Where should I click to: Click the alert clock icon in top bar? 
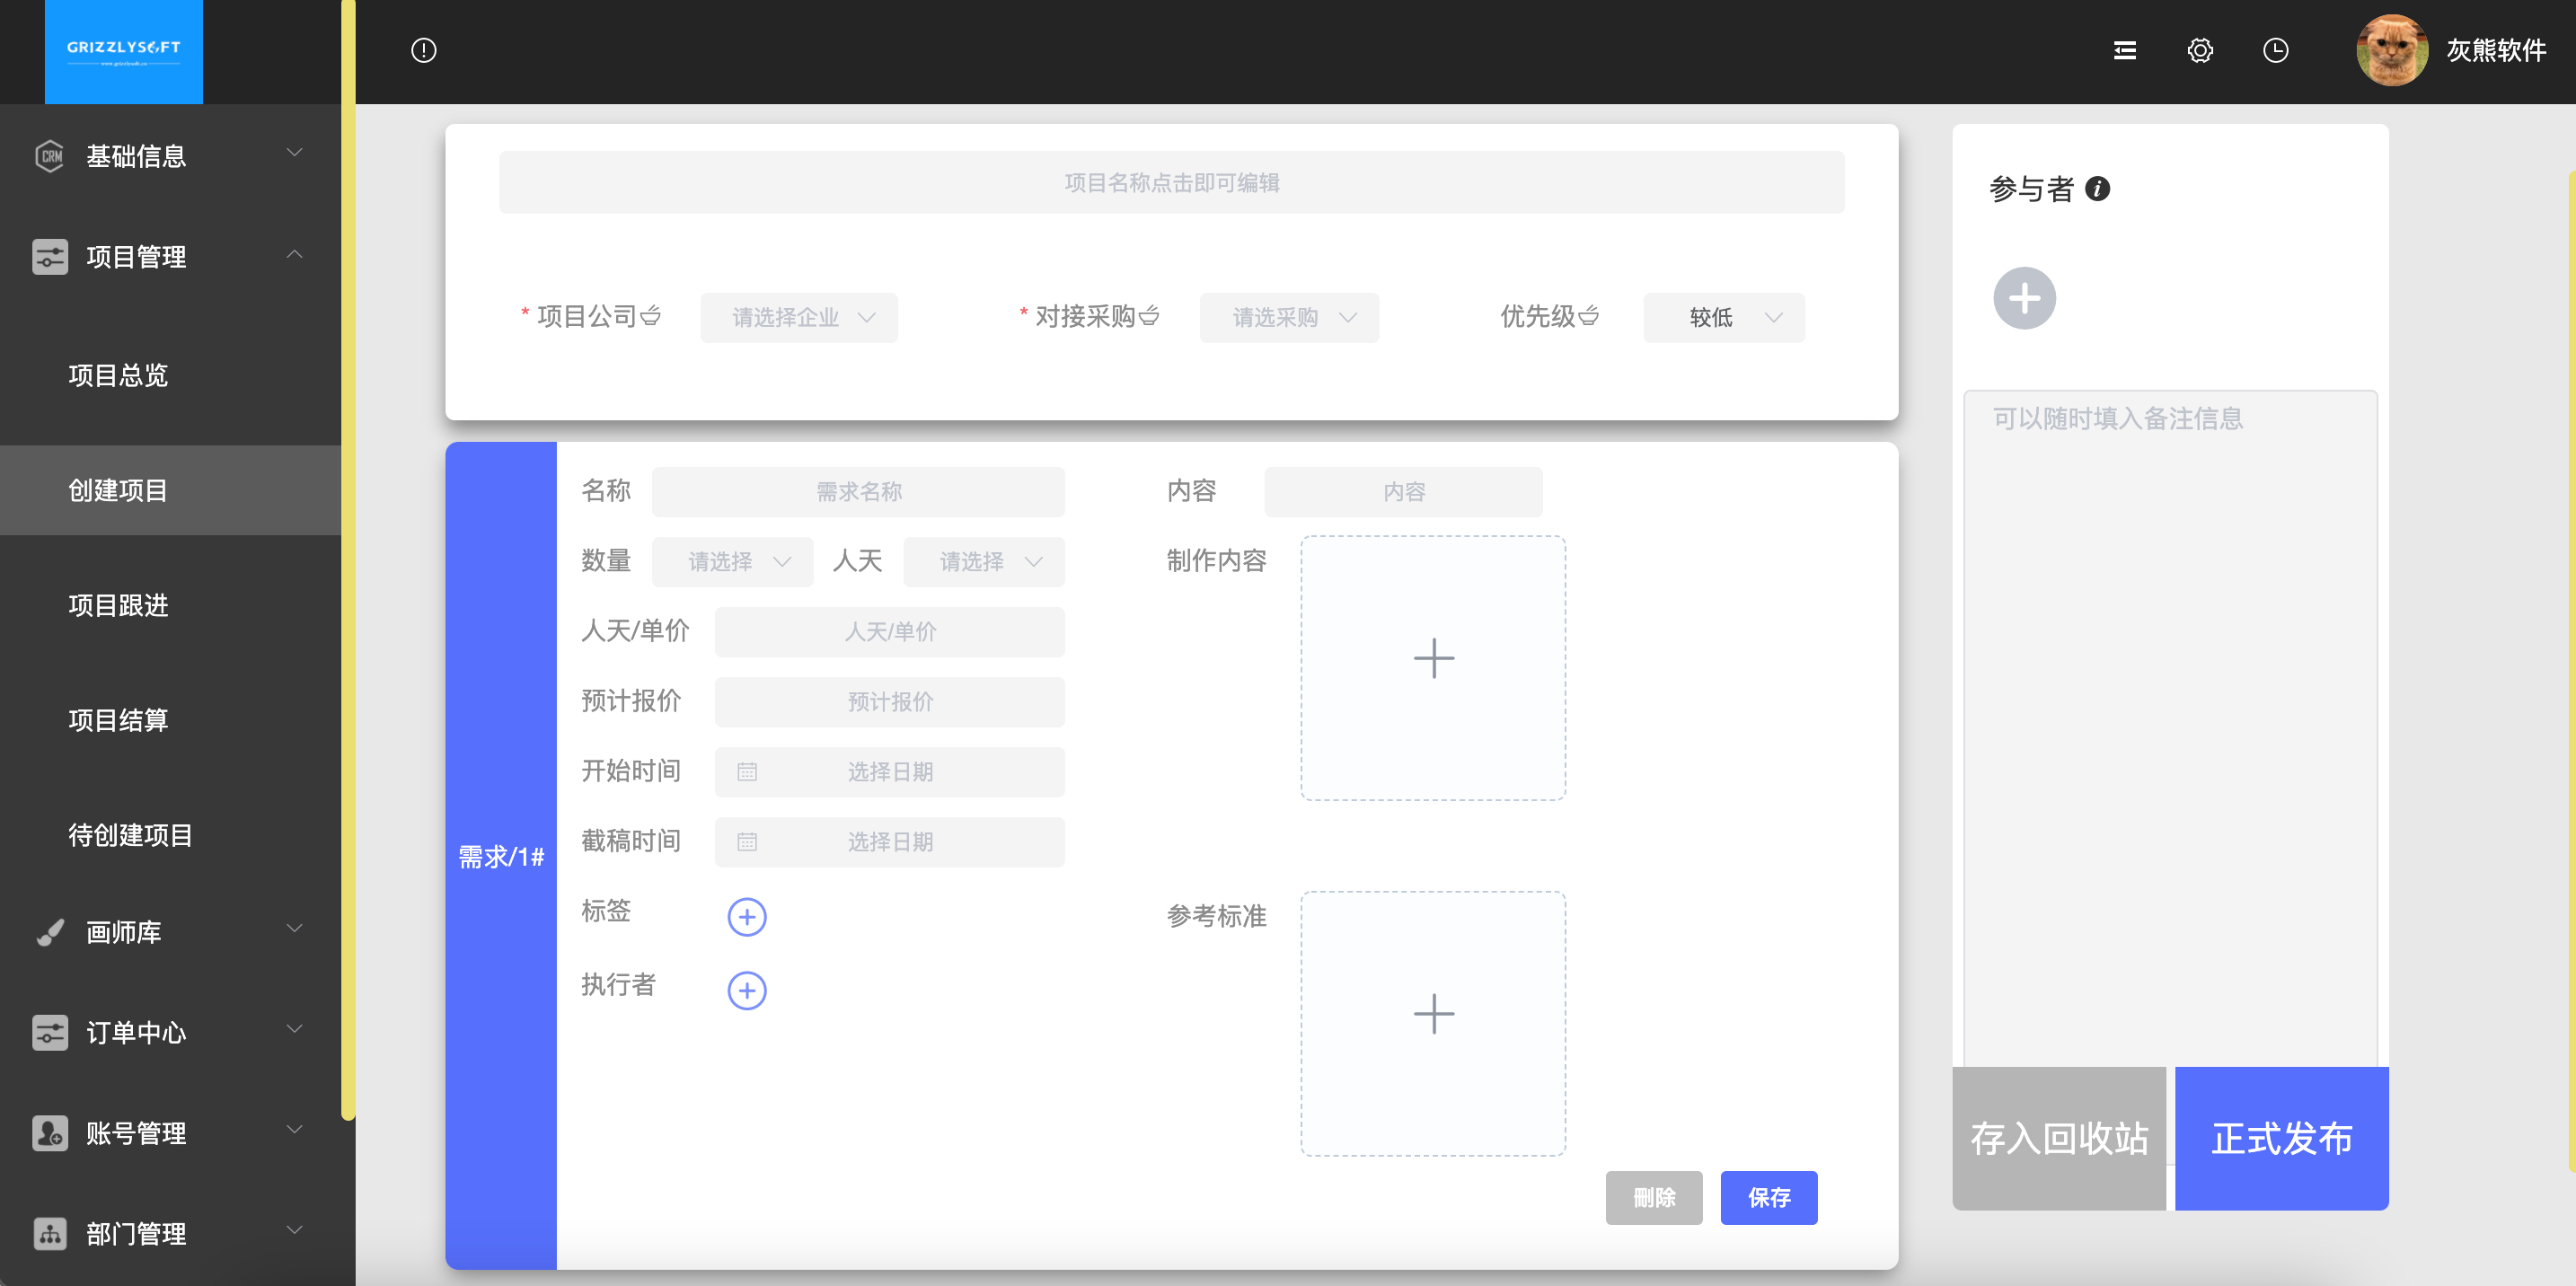pyautogui.click(x=424, y=50)
